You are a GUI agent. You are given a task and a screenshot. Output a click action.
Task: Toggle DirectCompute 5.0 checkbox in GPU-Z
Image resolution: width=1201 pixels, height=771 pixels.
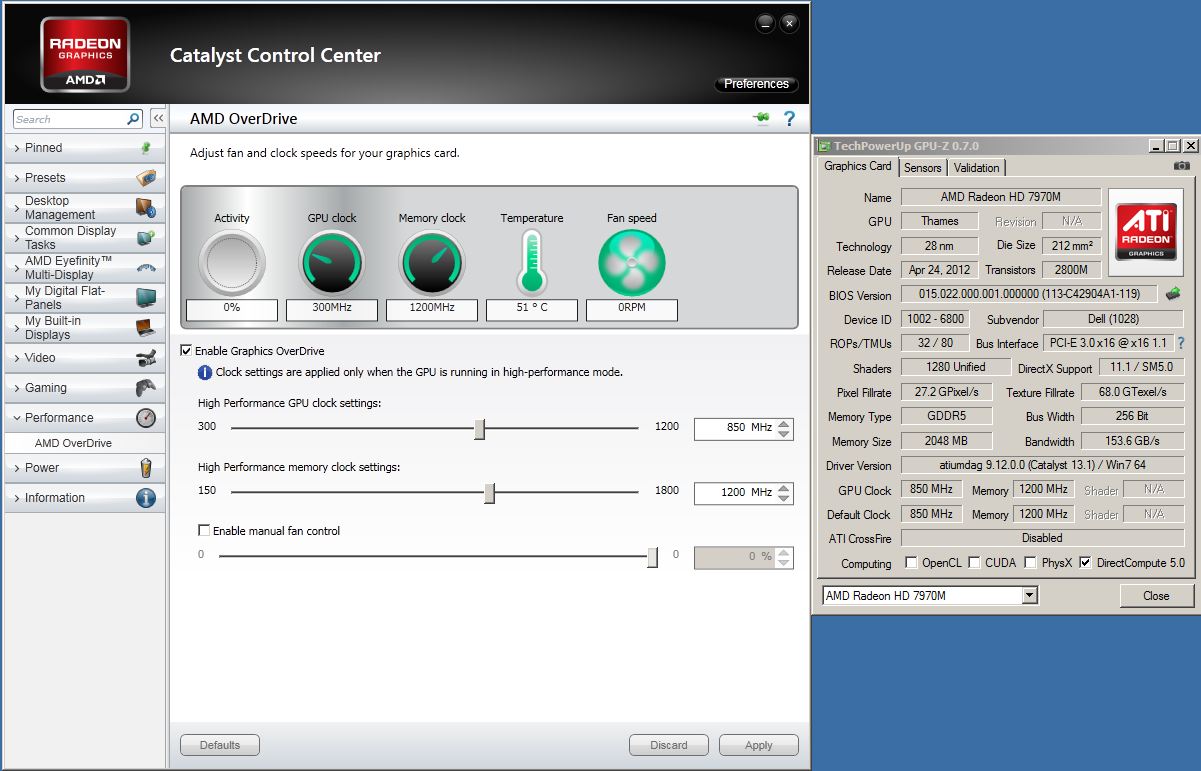click(x=1086, y=563)
